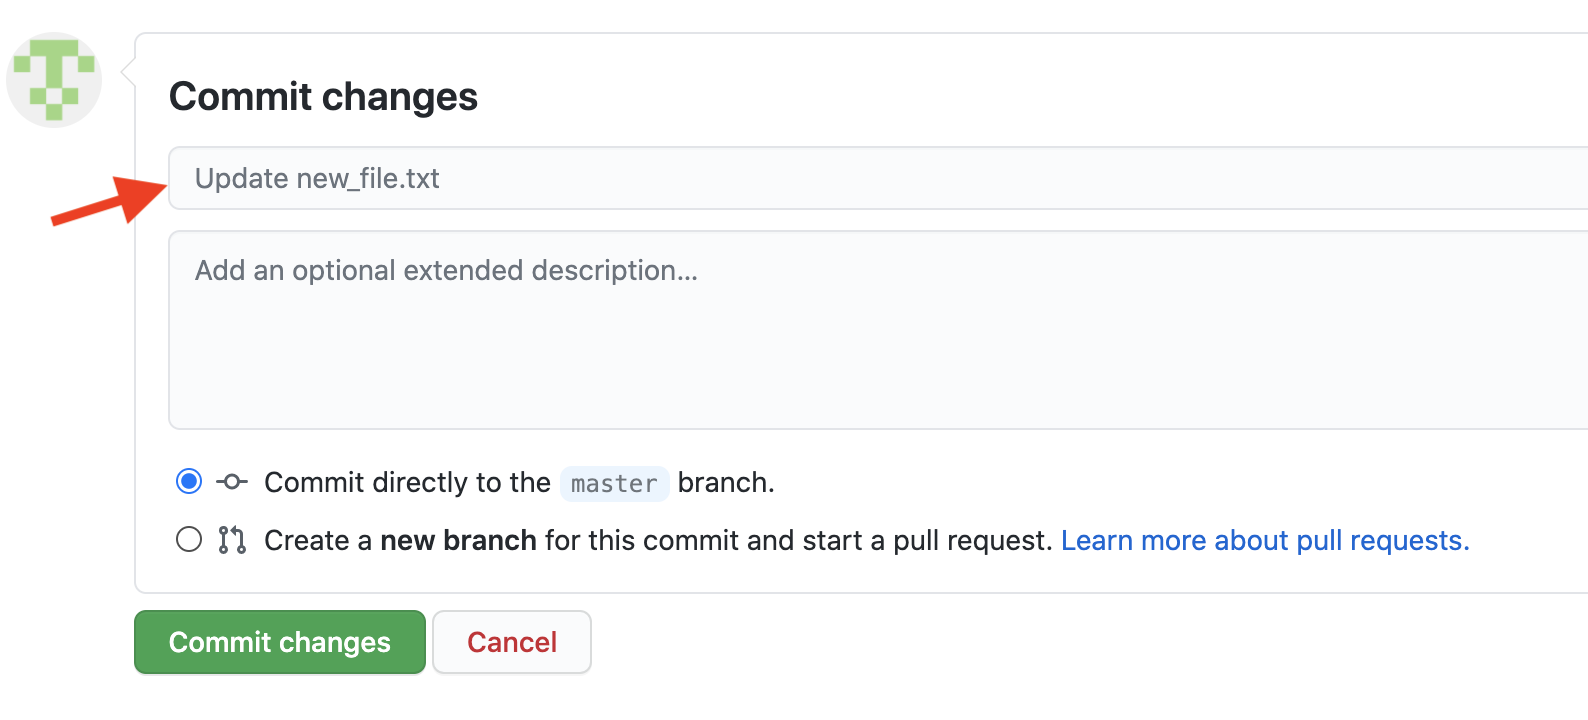The width and height of the screenshot is (1588, 720).
Task: Click the "Commit directly to the" label text
Action: tap(407, 482)
